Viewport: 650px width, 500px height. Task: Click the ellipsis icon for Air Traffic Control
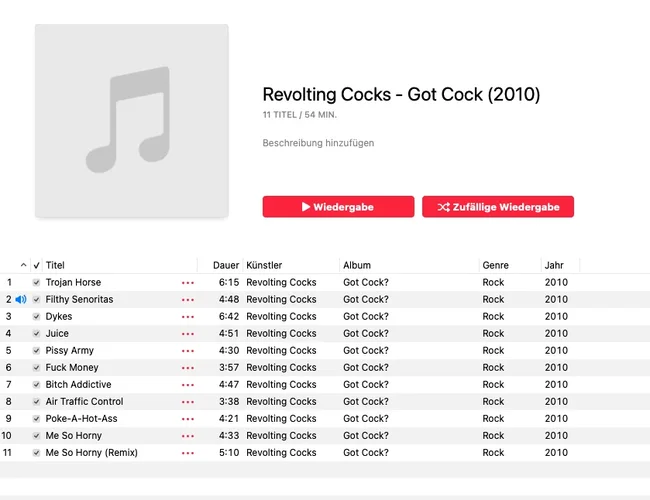(x=188, y=402)
